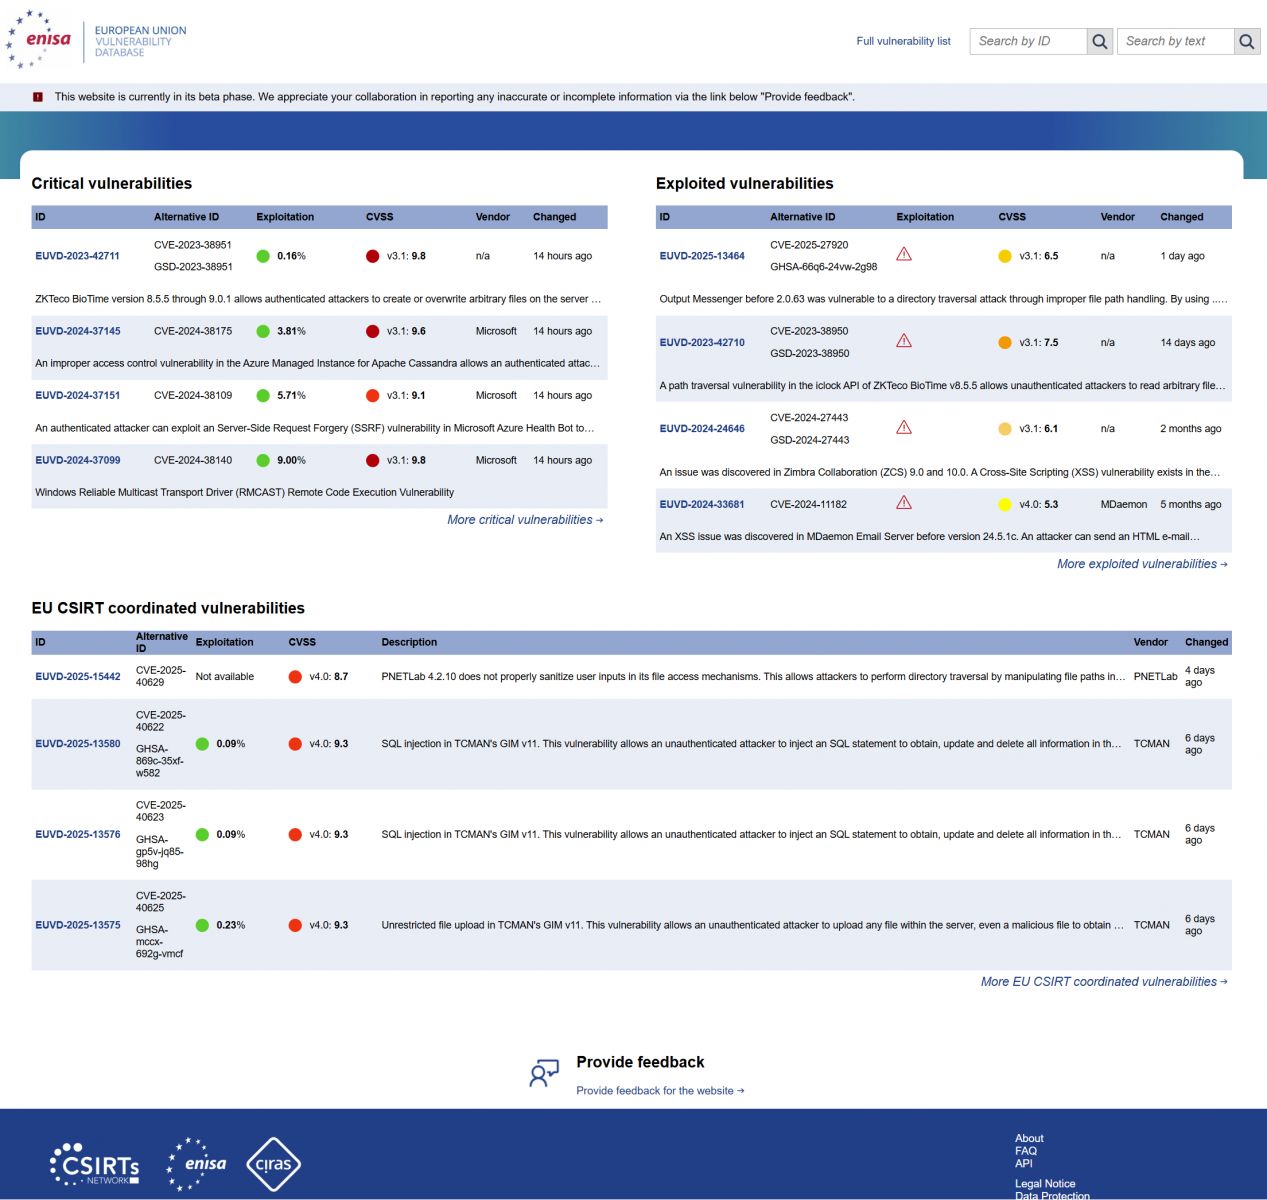Focus the Search by text field
This screenshot has width=1267, height=1200.
[1175, 41]
